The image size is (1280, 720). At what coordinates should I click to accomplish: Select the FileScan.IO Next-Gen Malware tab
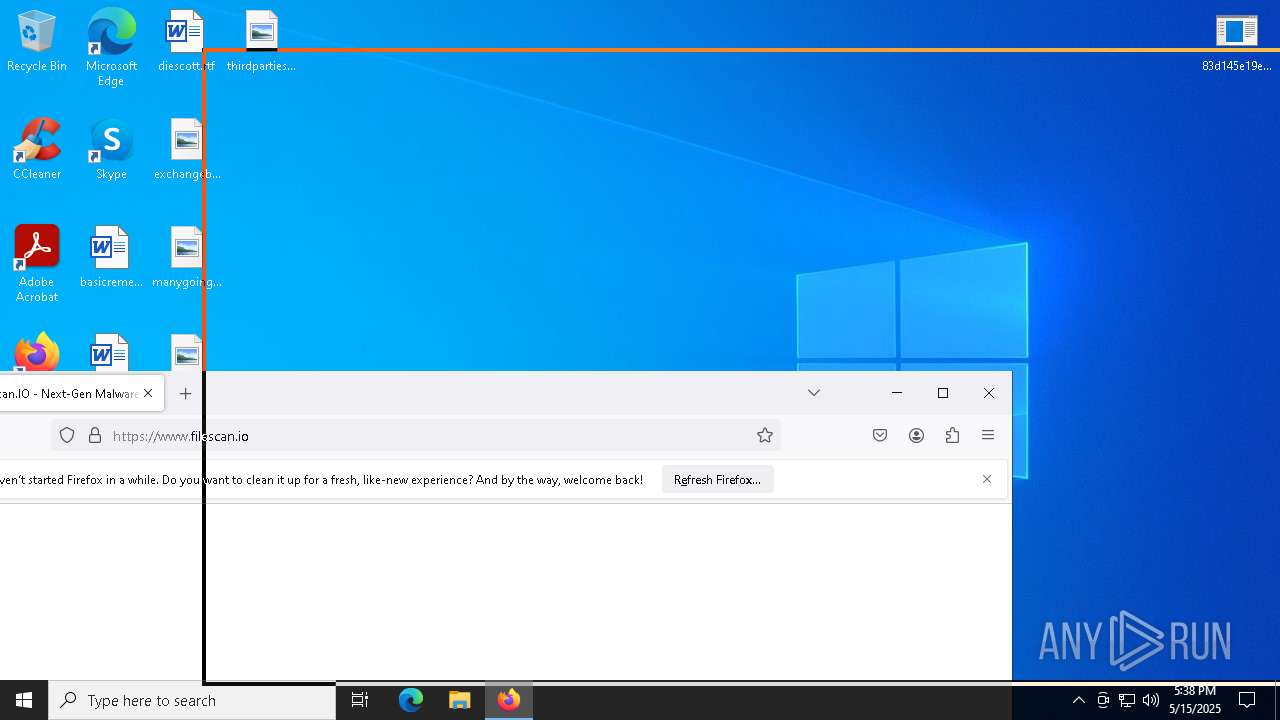click(69, 393)
